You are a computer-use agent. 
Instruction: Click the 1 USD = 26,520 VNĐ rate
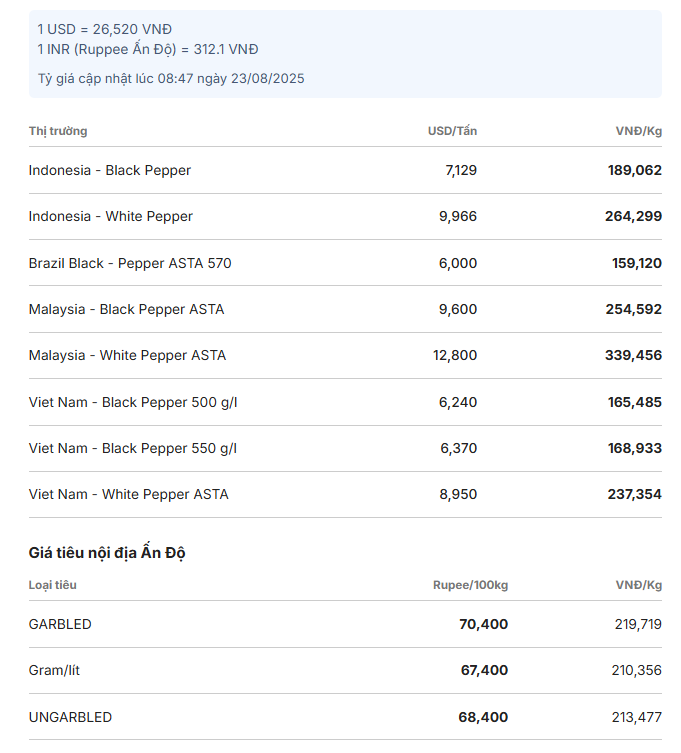coord(105,30)
